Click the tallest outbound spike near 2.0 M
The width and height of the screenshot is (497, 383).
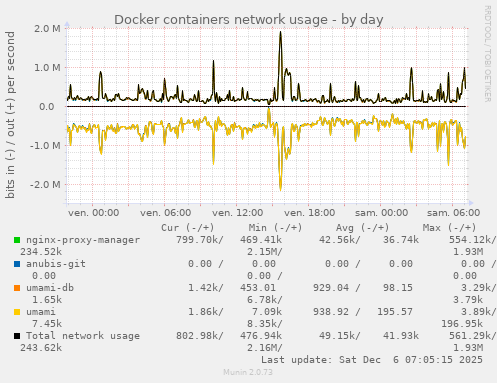click(281, 32)
